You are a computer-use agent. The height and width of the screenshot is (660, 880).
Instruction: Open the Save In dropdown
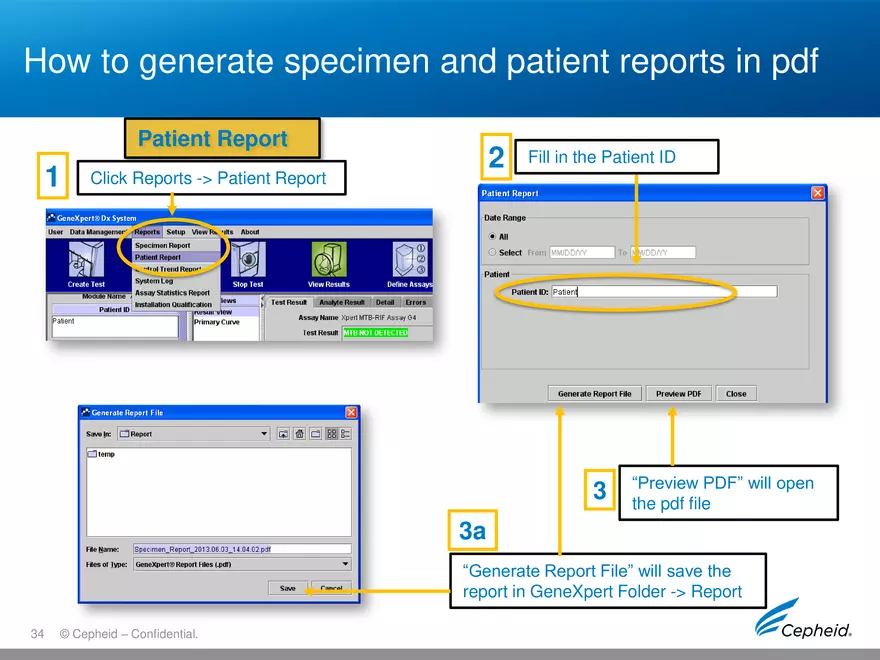[x=263, y=434]
